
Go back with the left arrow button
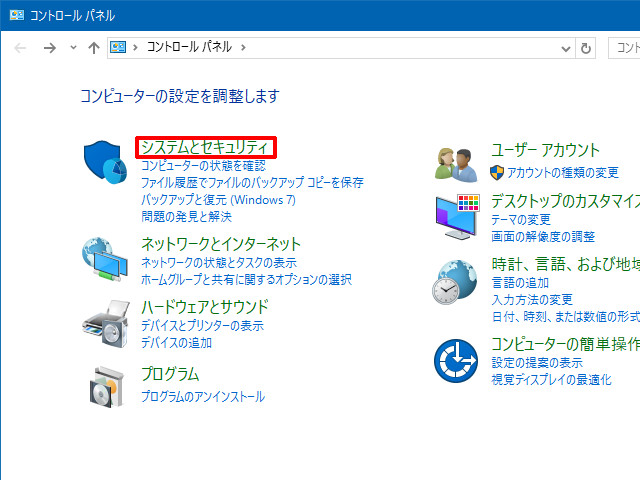click(20, 48)
